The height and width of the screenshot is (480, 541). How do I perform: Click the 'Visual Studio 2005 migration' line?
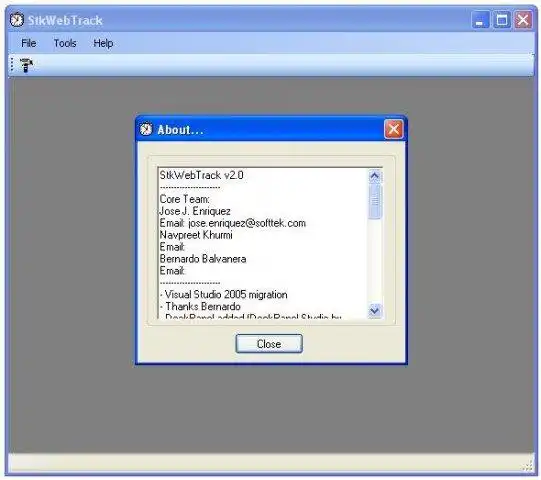pyautogui.click(x=224, y=295)
